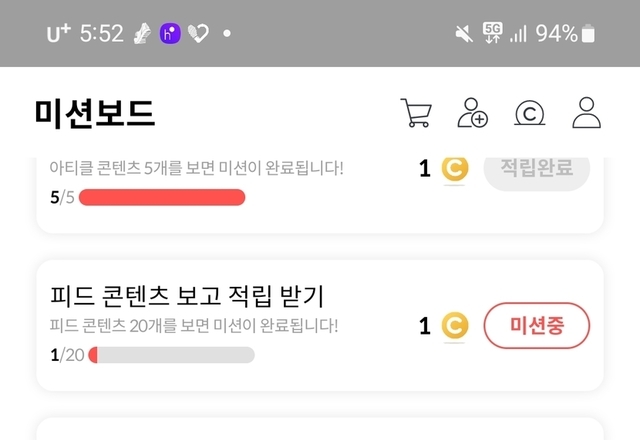
Task: Tap the muted sound status icon
Action: pyautogui.click(x=464, y=34)
